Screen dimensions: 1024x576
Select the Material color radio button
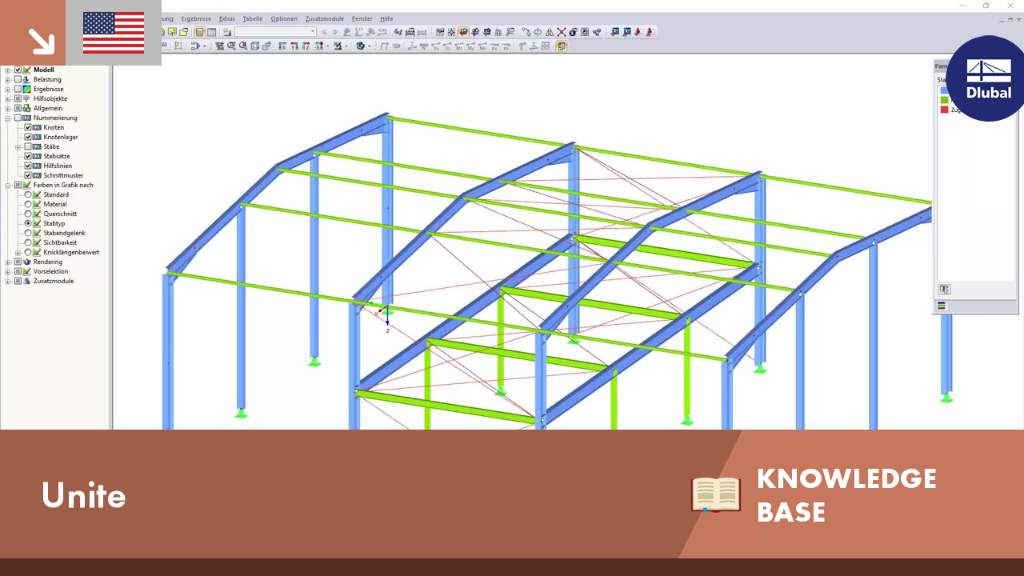pyautogui.click(x=28, y=204)
